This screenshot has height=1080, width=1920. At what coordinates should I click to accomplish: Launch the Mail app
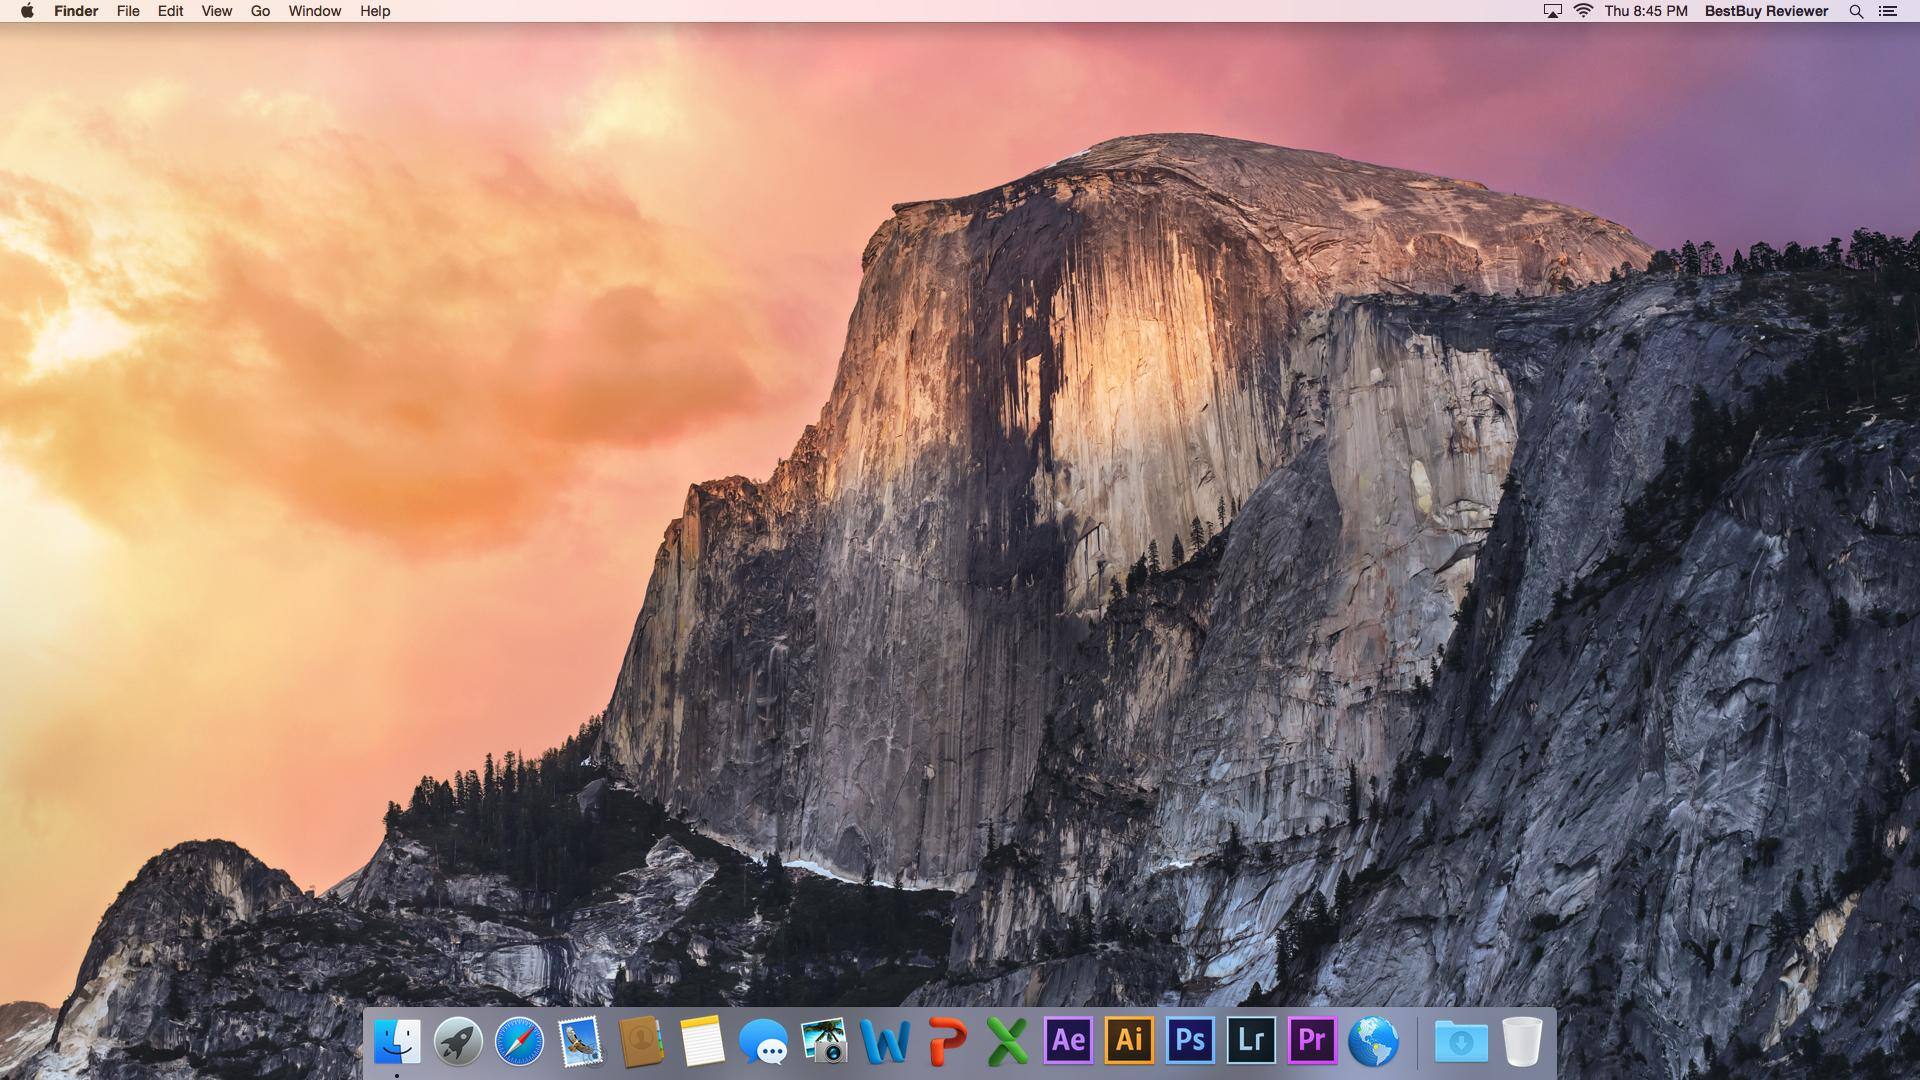[x=579, y=1039]
